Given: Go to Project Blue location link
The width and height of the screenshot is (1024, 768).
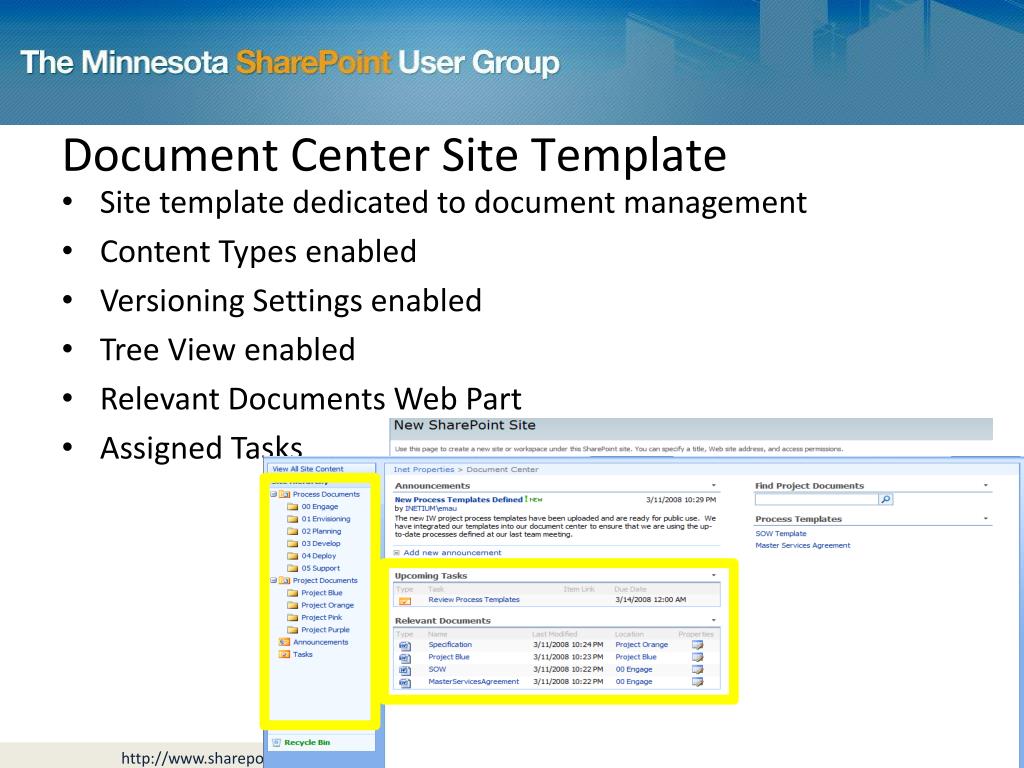Looking at the screenshot, I should (x=635, y=657).
